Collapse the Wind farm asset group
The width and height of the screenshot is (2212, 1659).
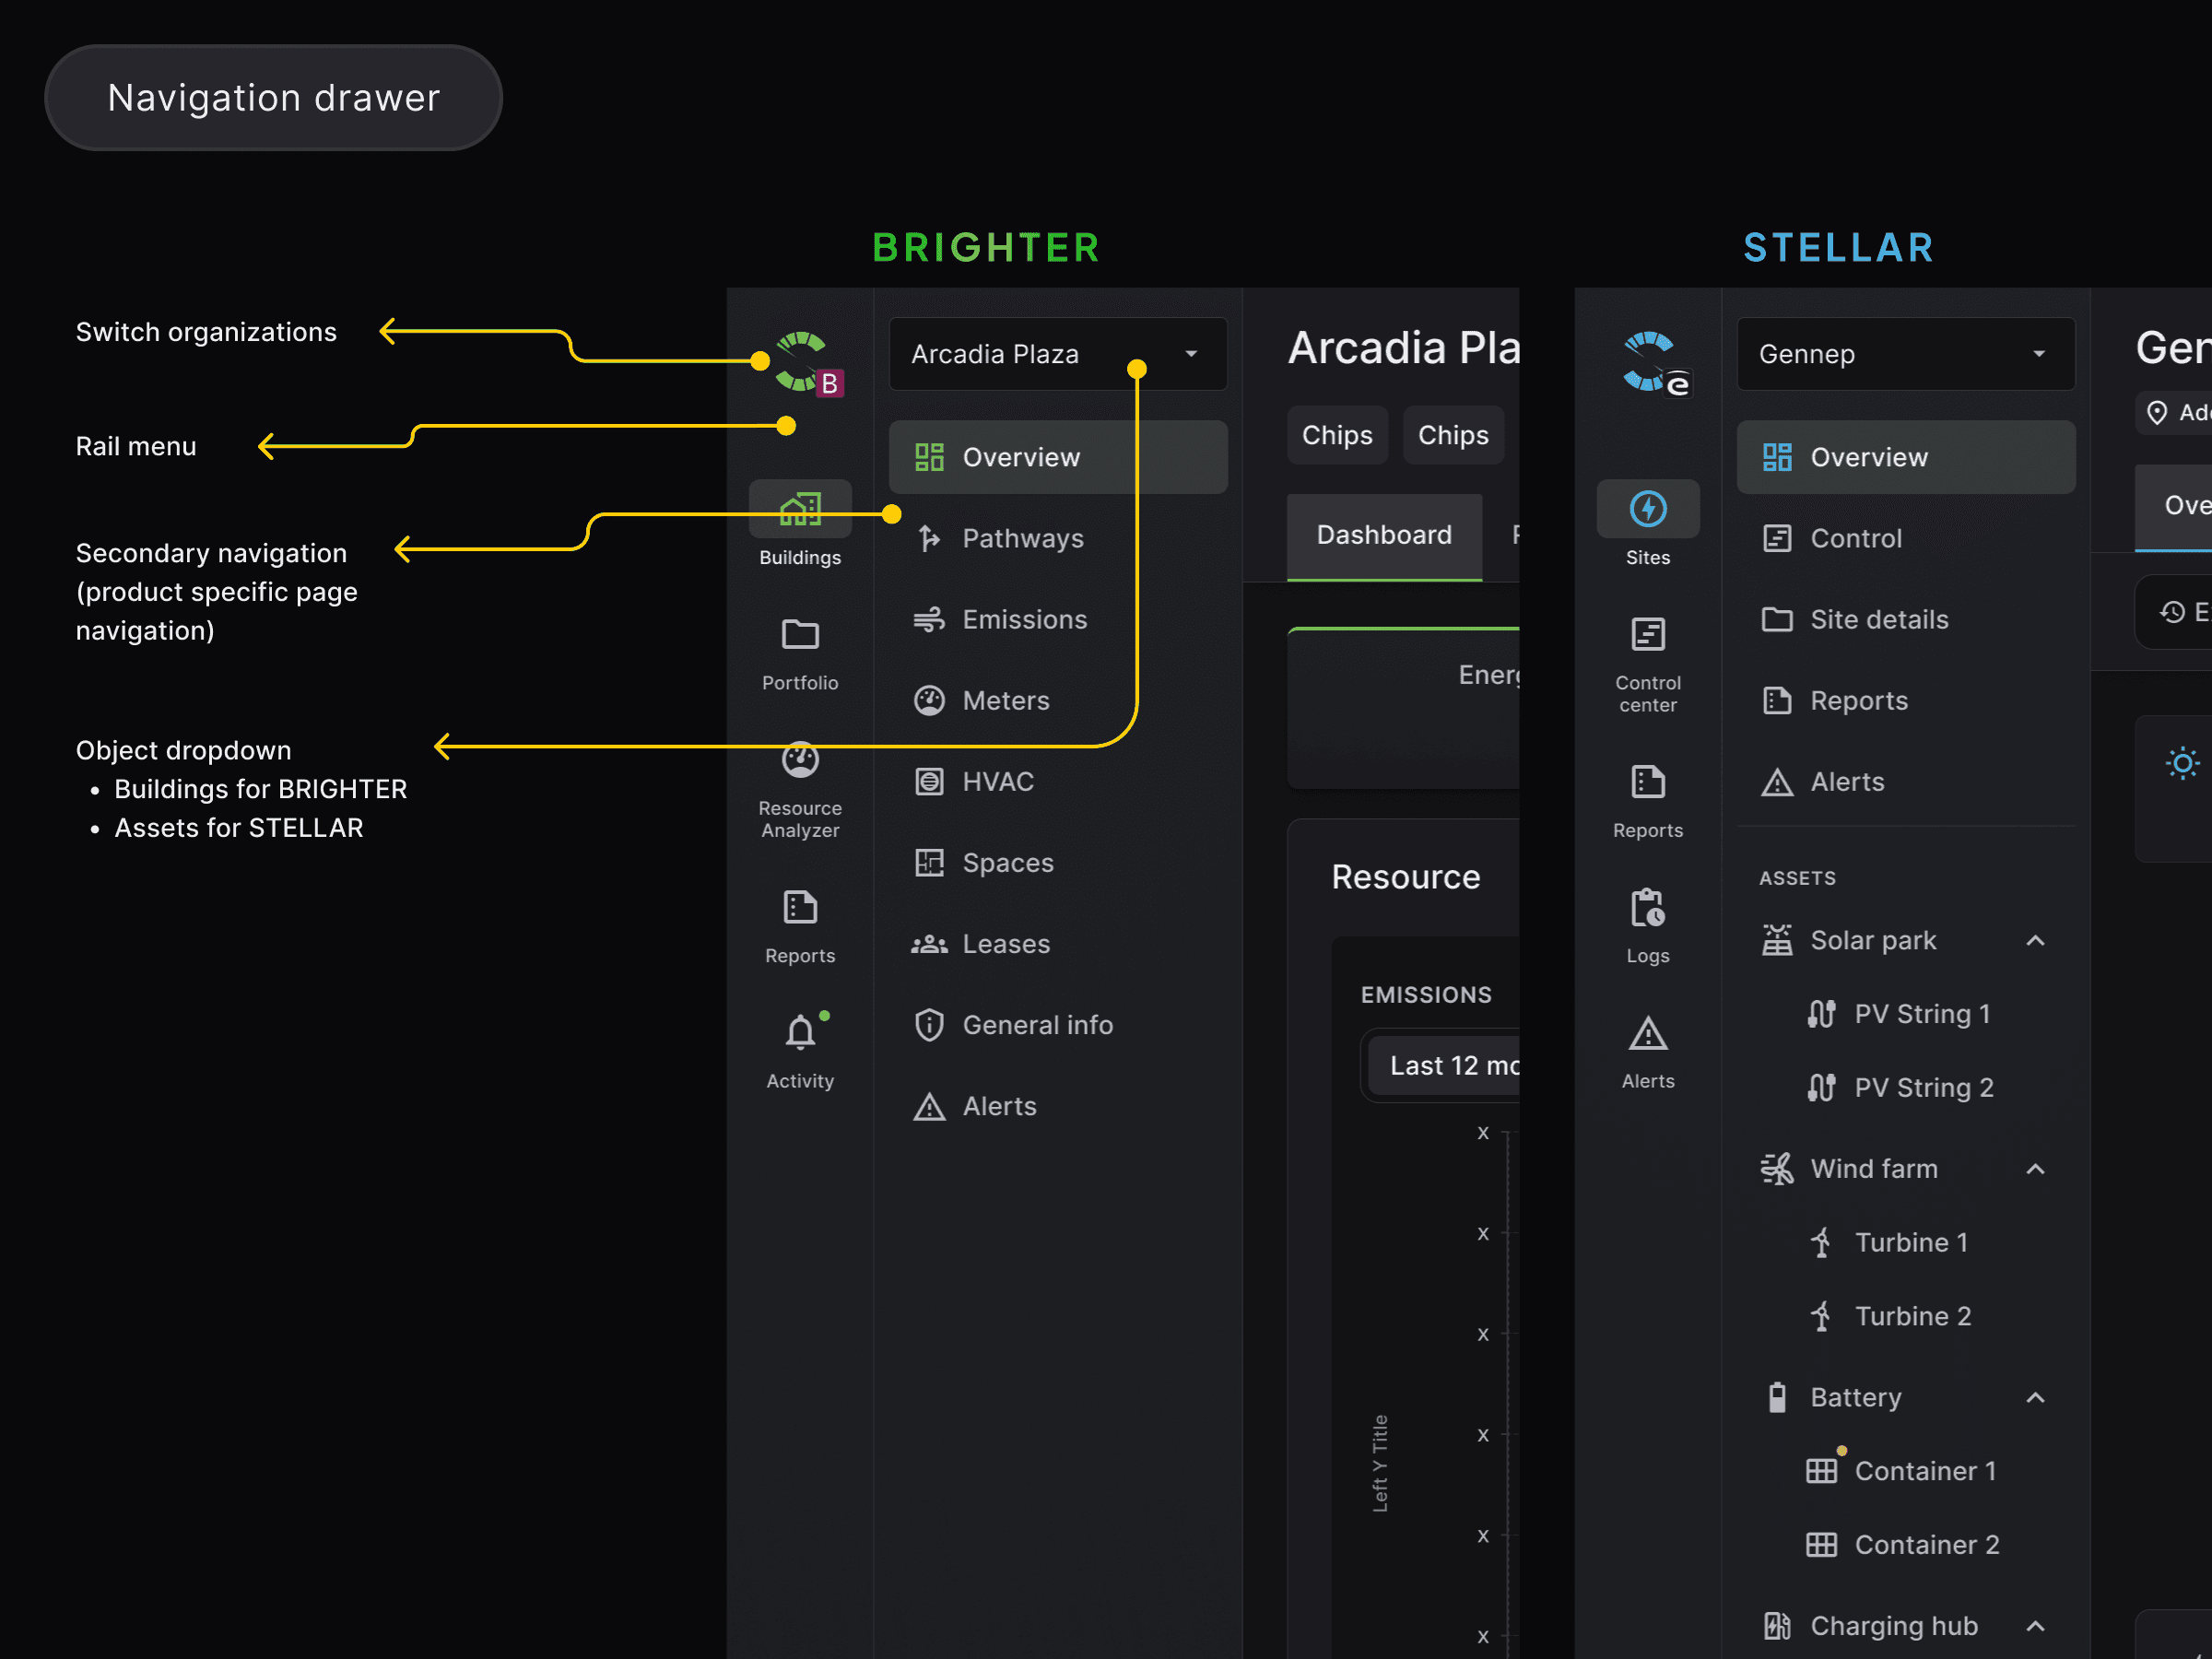click(x=2035, y=1169)
